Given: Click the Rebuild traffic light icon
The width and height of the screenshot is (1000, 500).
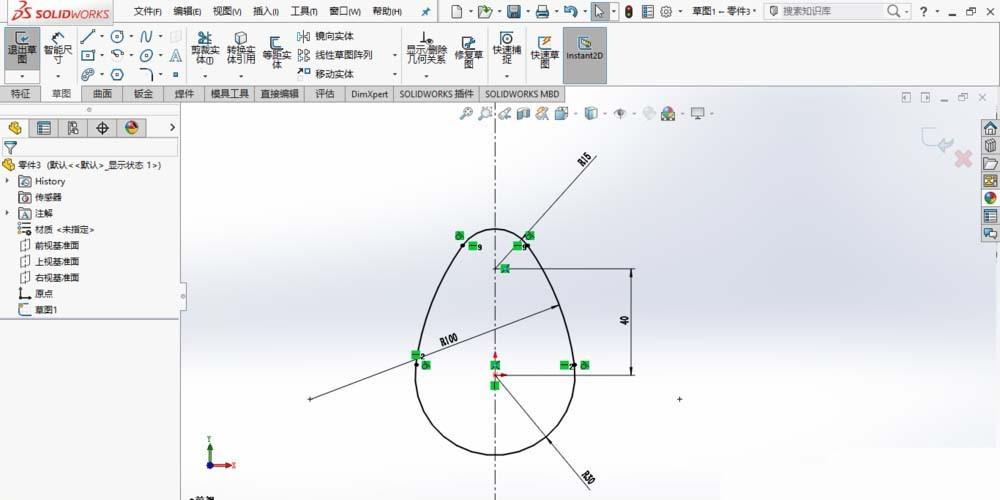Looking at the screenshot, I should pyautogui.click(x=629, y=11).
